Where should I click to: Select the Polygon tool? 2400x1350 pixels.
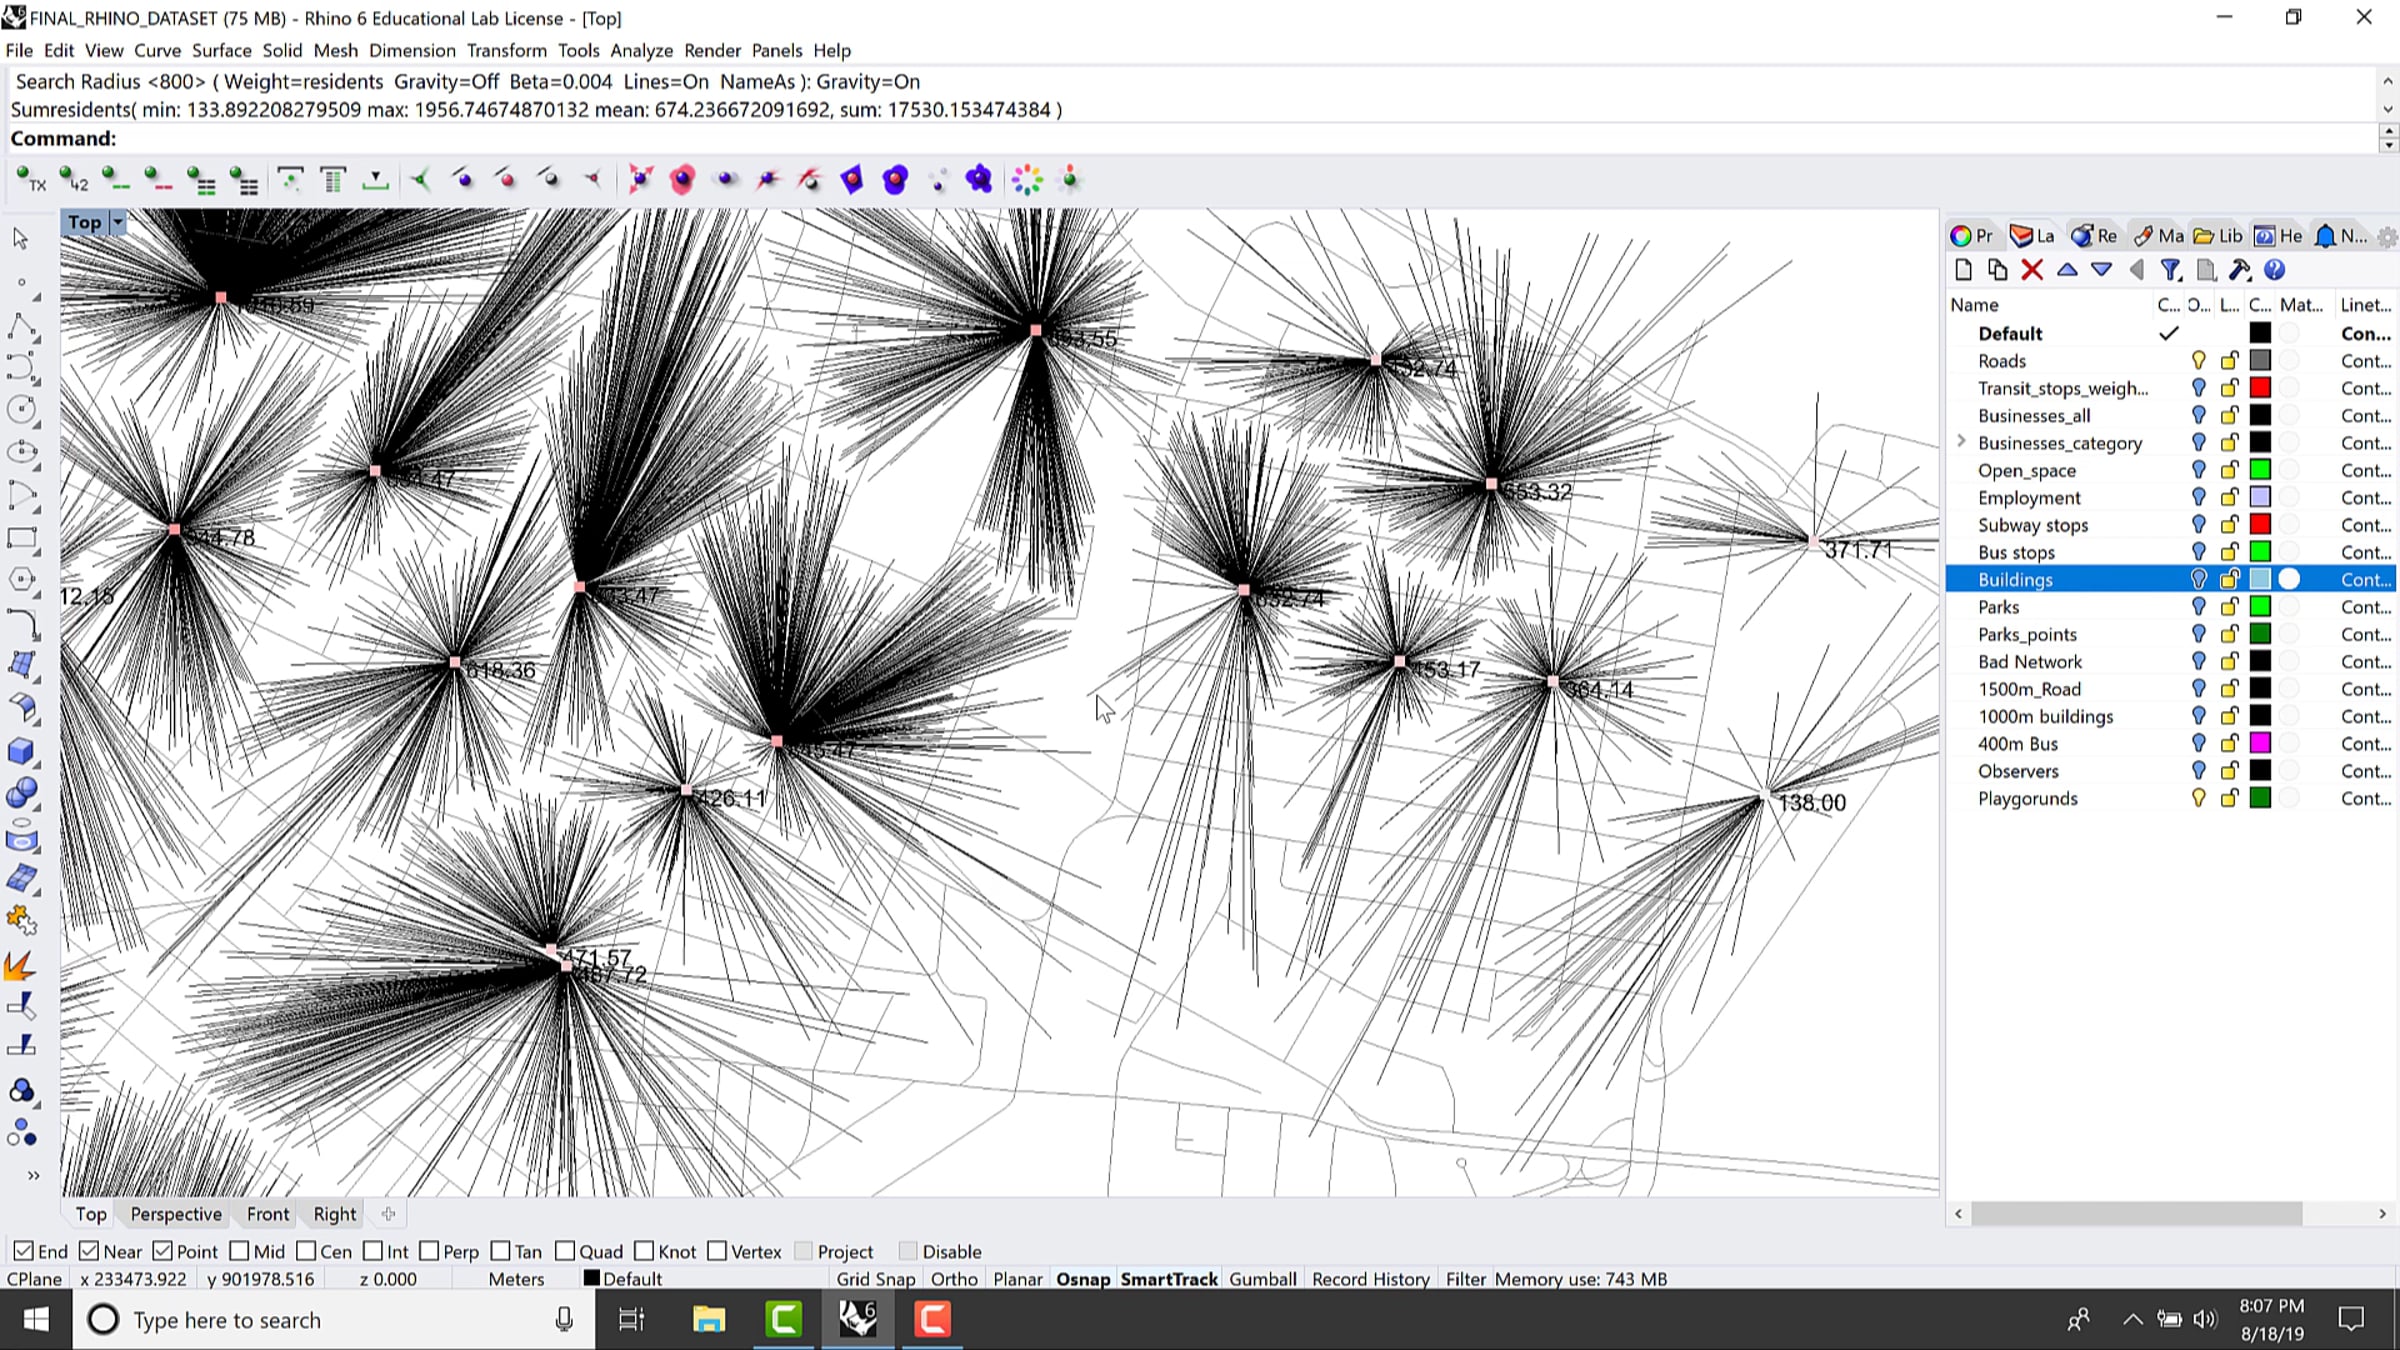coord(21,580)
